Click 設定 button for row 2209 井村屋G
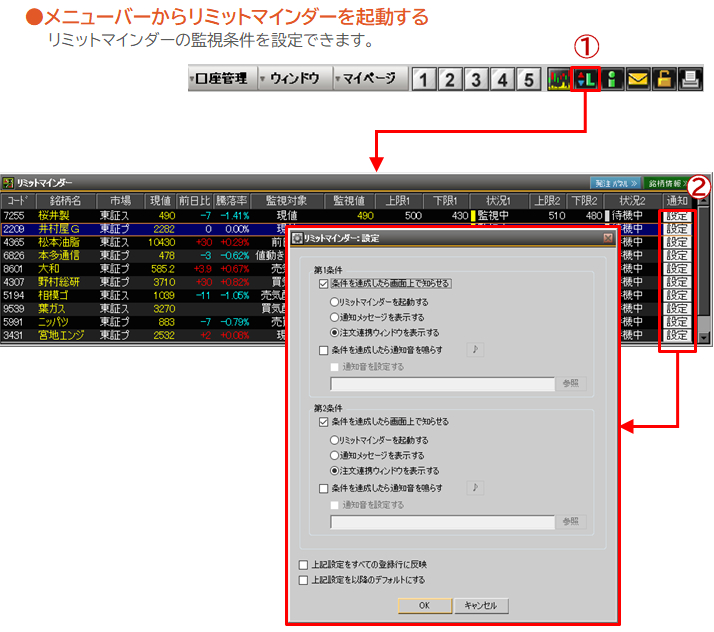The width and height of the screenshot is (714, 632). click(677, 229)
